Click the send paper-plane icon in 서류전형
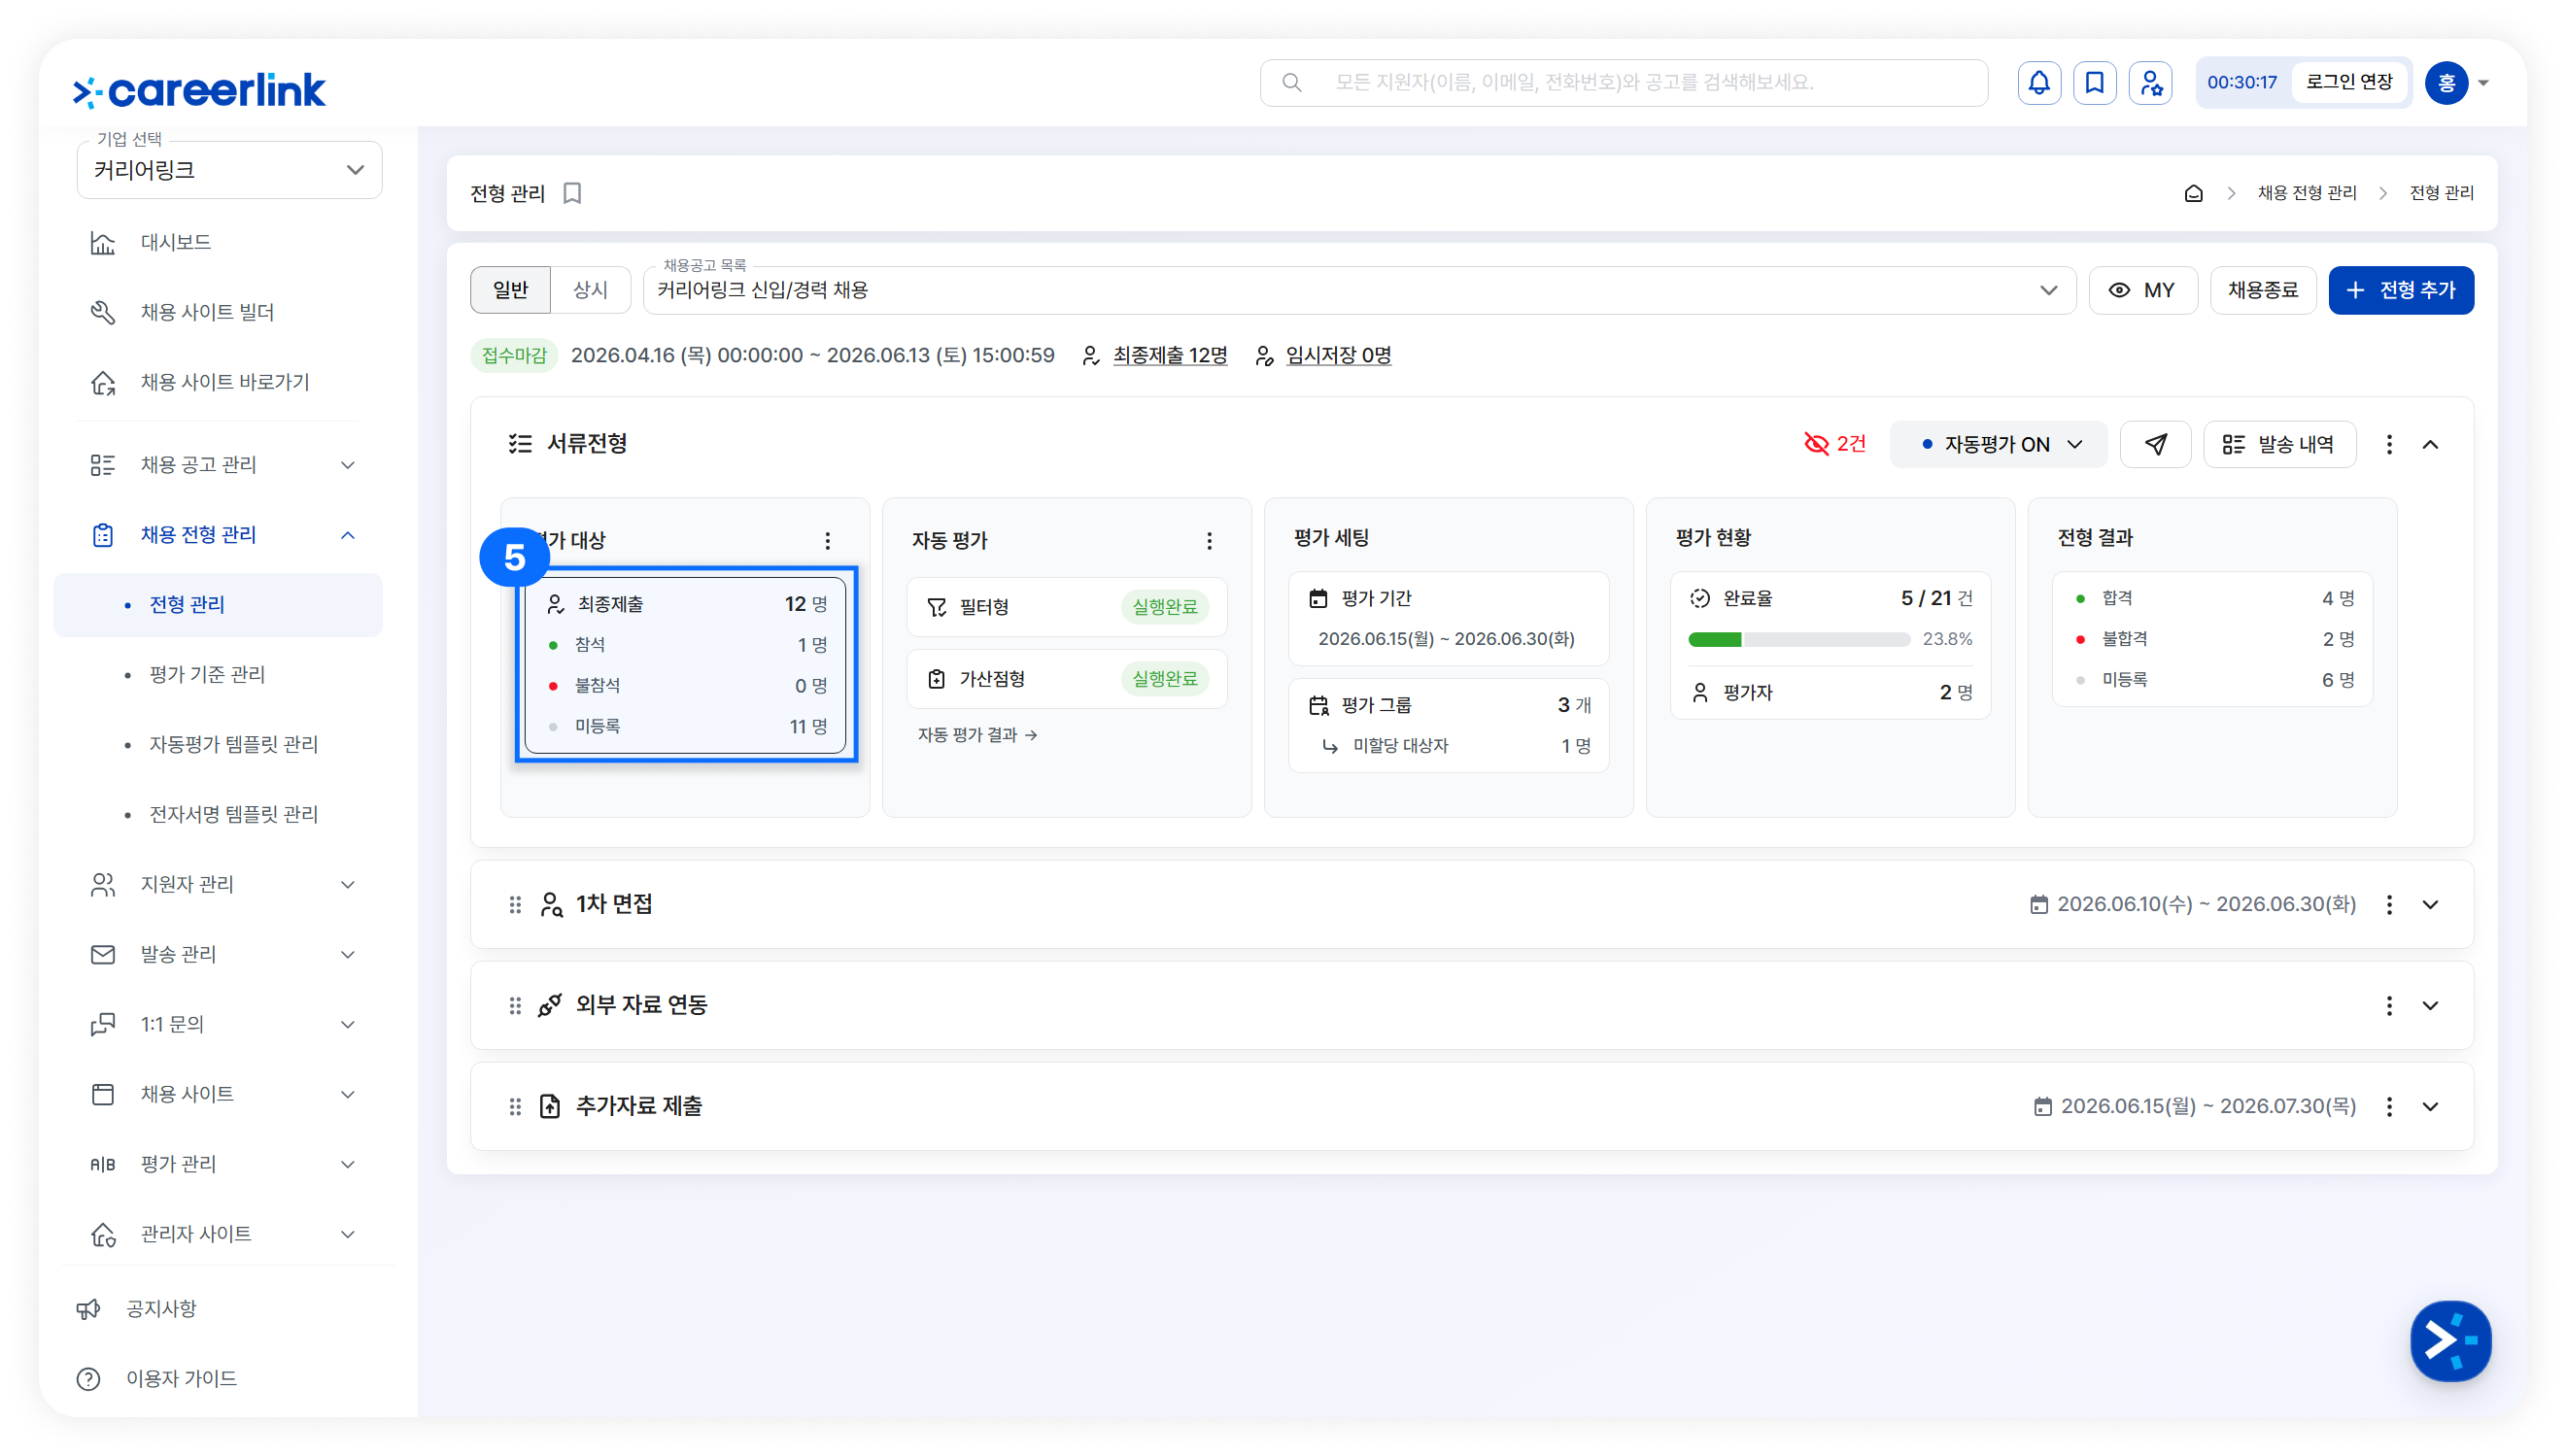2566x1456 pixels. click(x=2155, y=444)
